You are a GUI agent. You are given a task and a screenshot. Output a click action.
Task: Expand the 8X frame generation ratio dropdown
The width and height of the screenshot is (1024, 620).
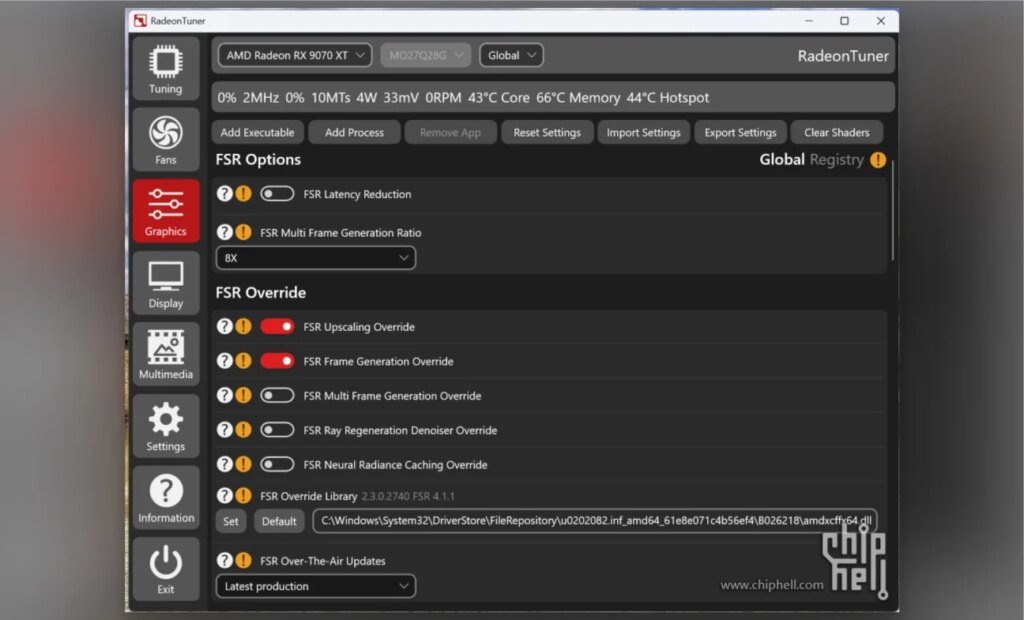(x=316, y=258)
